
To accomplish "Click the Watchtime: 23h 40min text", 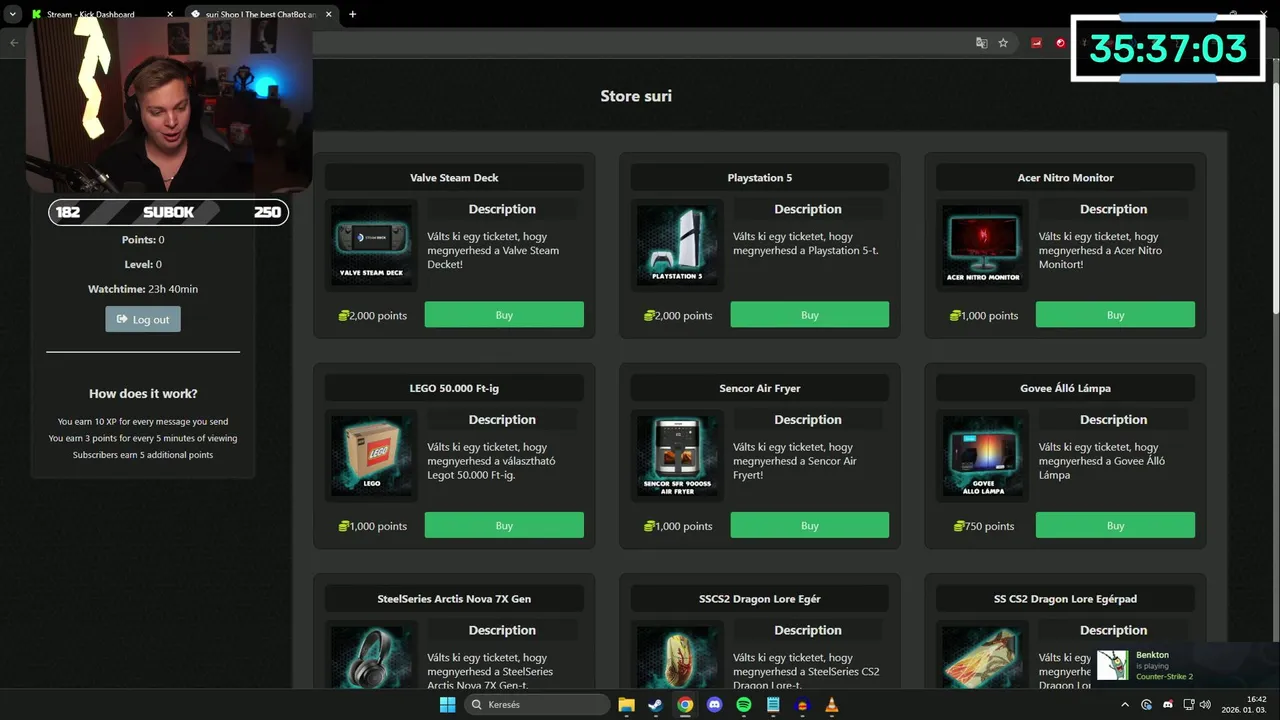I will (x=143, y=289).
